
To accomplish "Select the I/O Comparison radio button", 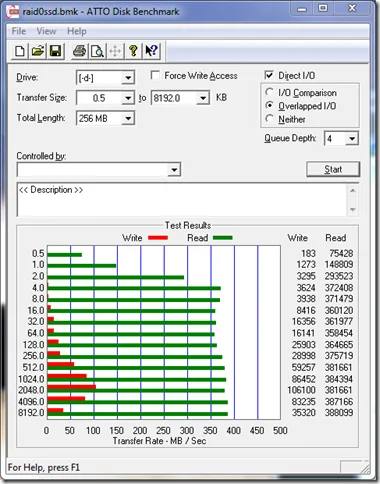I will [x=269, y=92].
